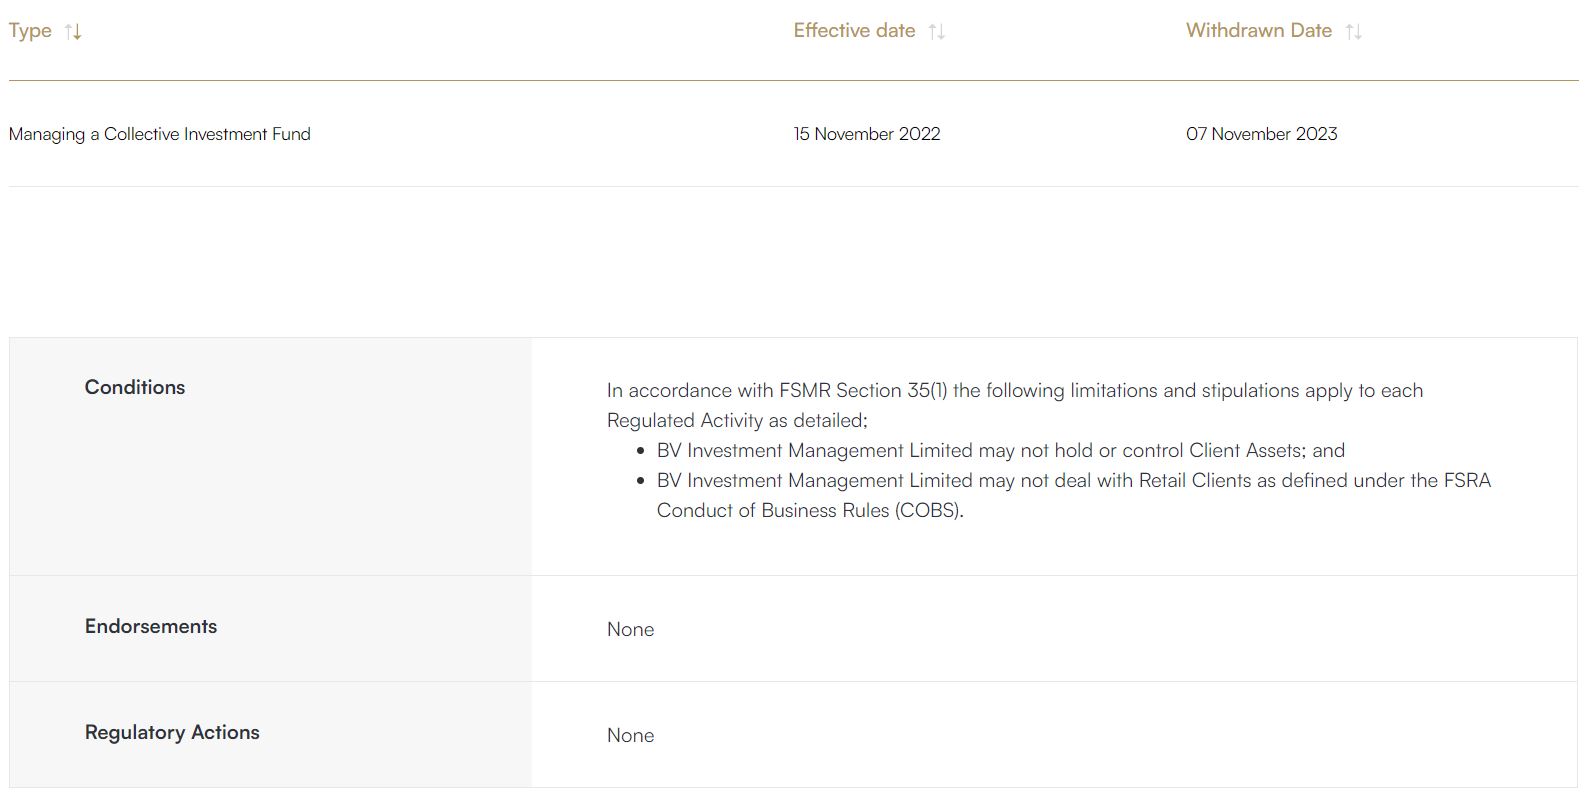Click bullet about holding Client Assets
The width and height of the screenshot is (1587, 798).
(1000, 451)
